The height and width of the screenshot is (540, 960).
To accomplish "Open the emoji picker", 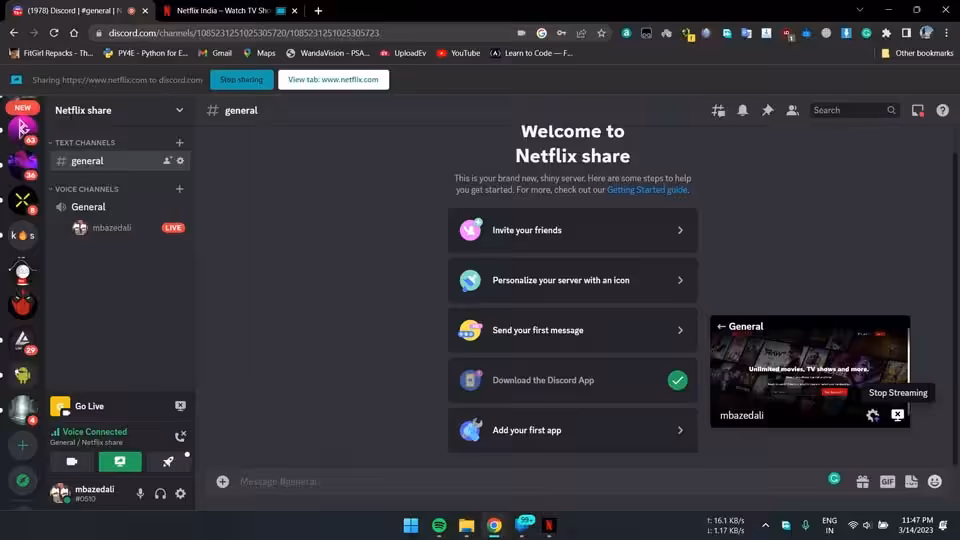I will (x=935, y=482).
